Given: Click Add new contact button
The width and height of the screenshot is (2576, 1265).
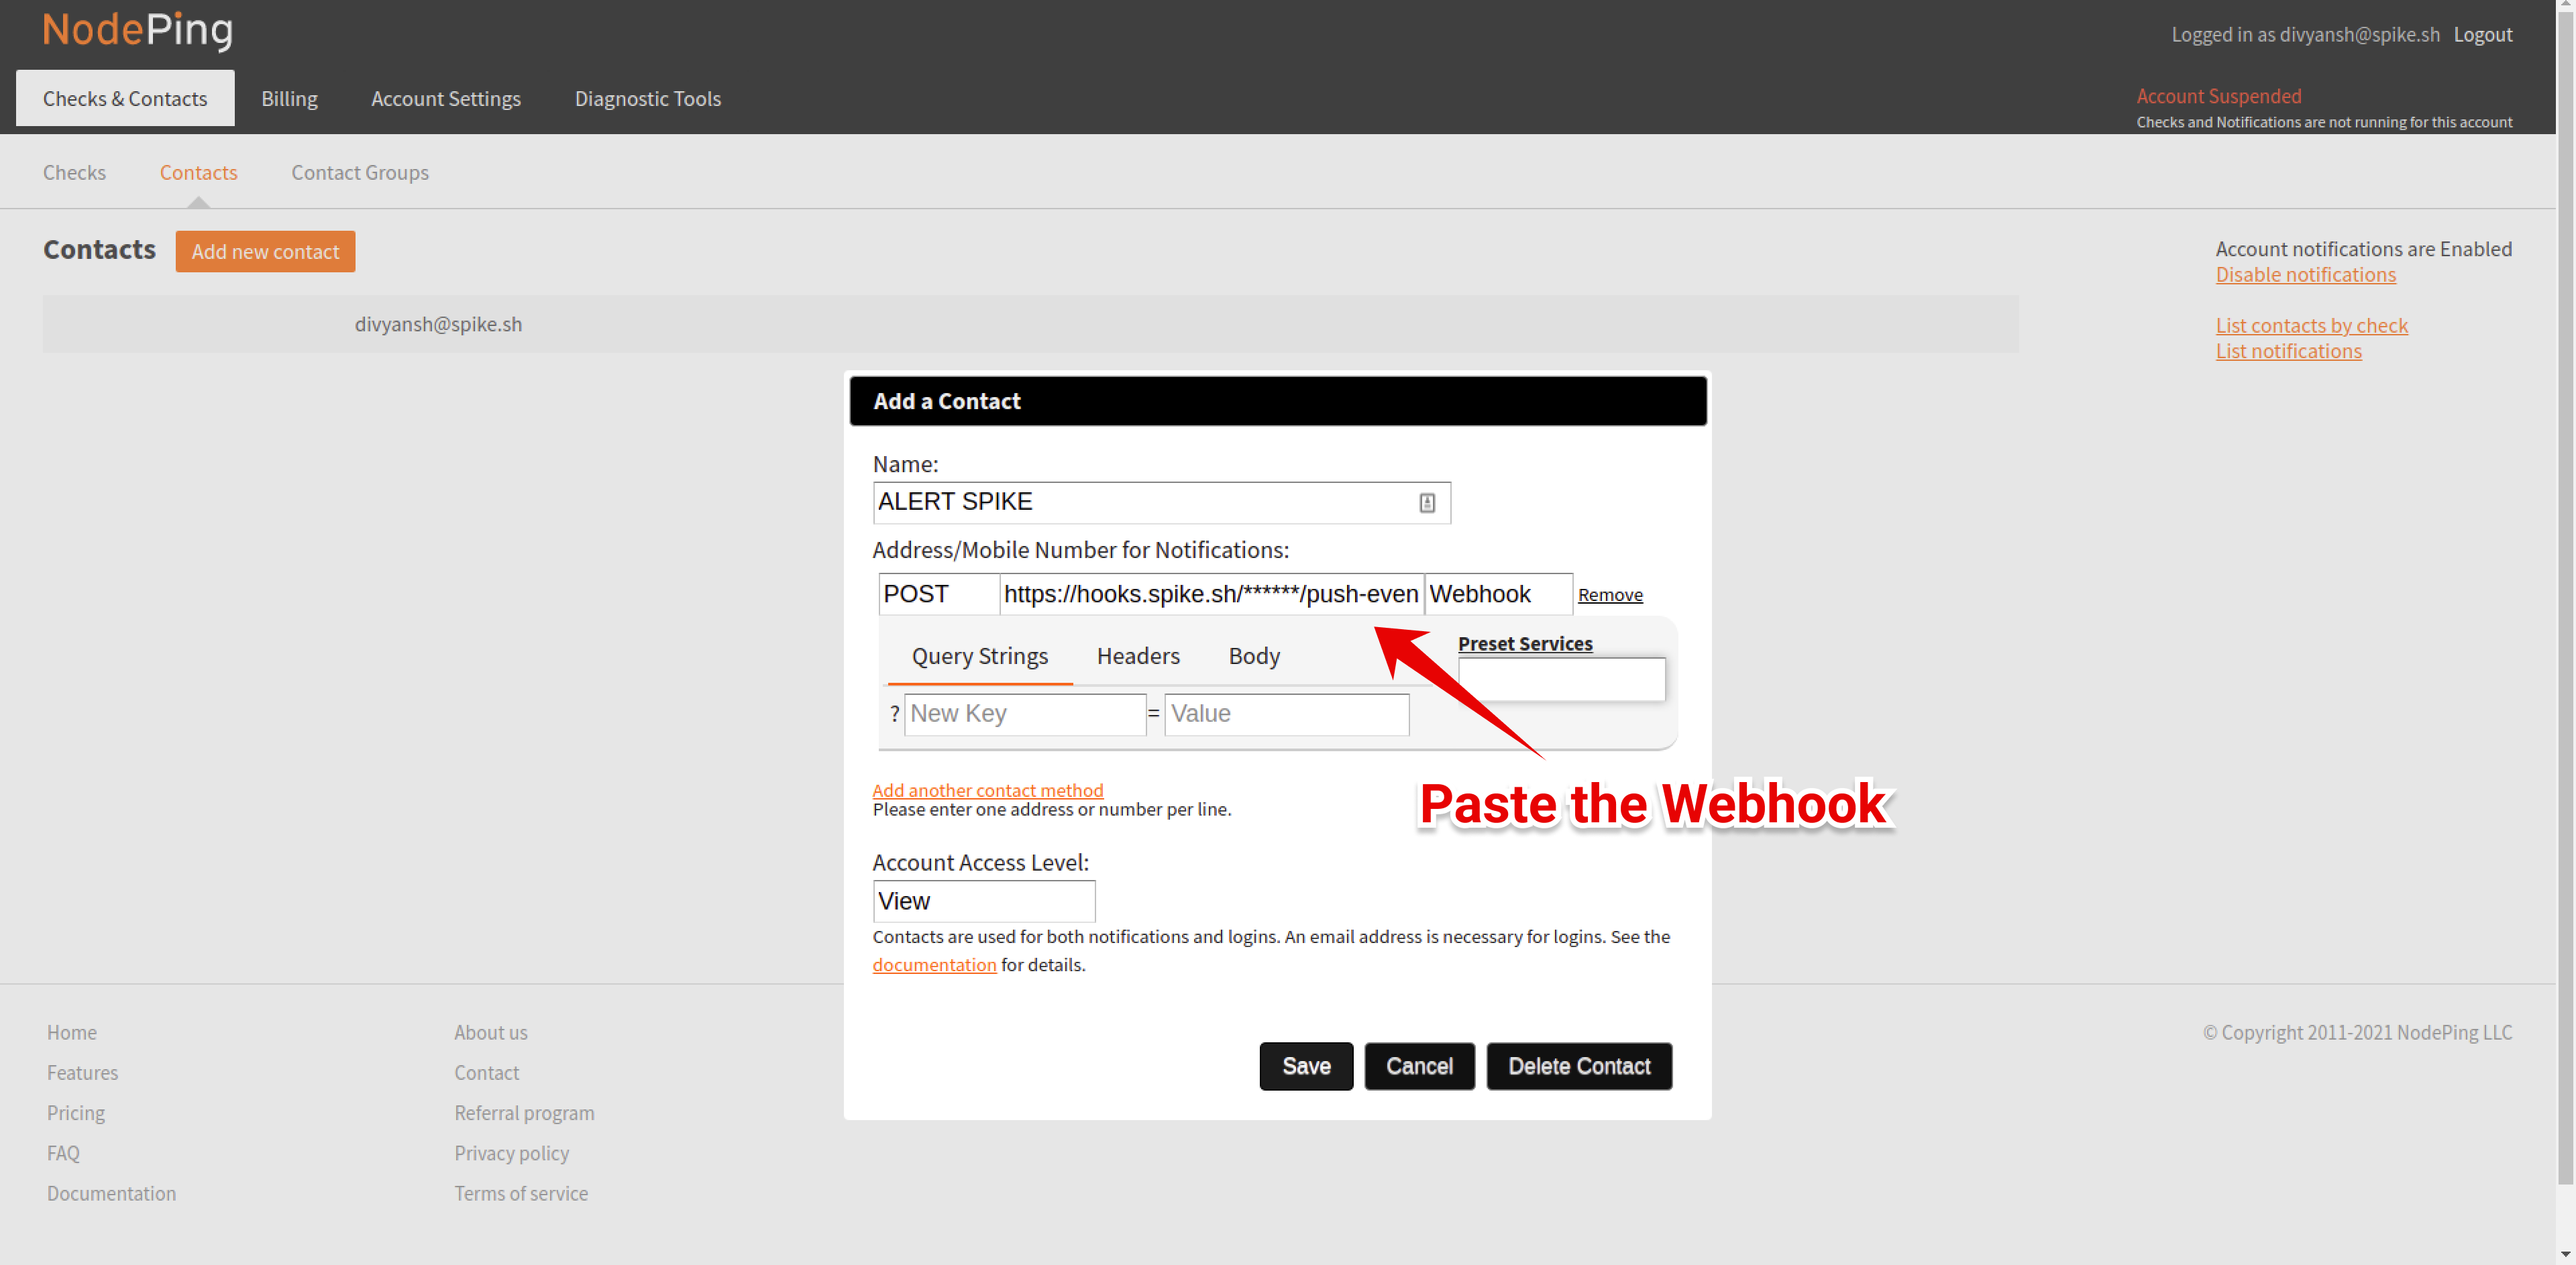Looking at the screenshot, I should coord(266,252).
